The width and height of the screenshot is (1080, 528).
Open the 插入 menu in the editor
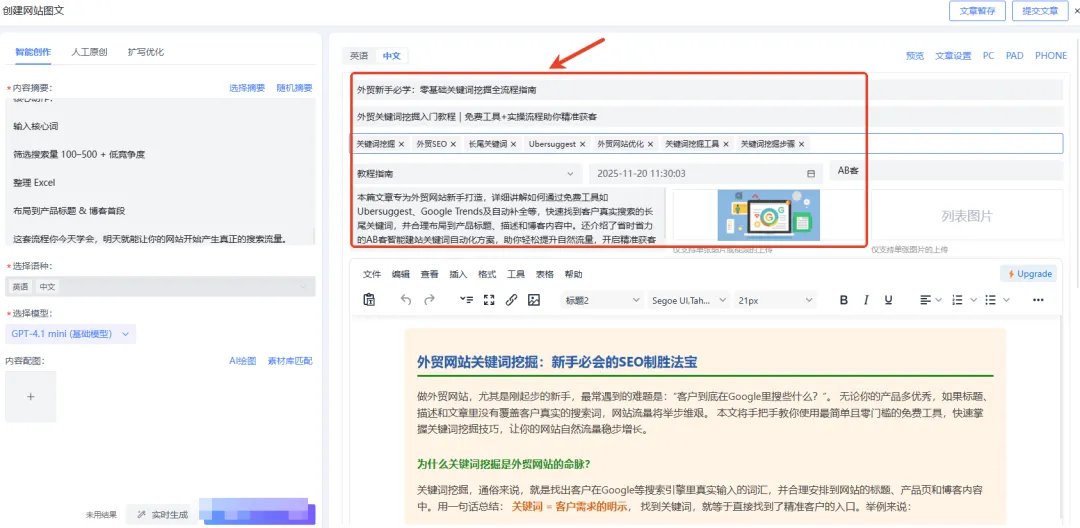pos(458,274)
